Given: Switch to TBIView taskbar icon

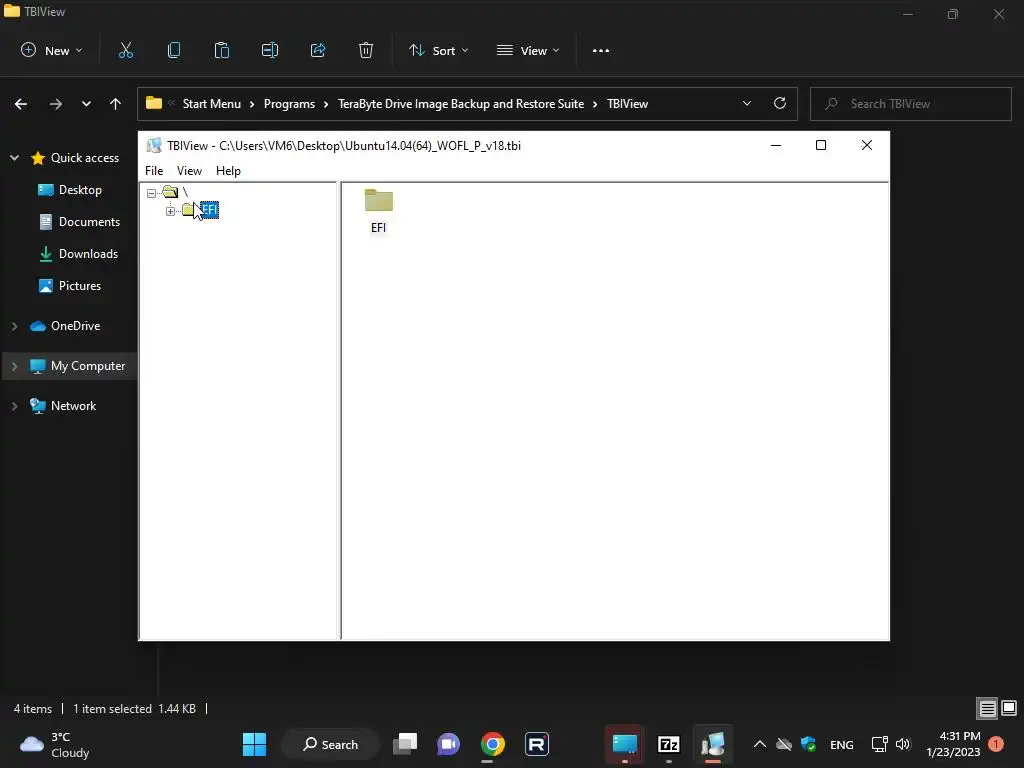Looking at the screenshot, I should click(713, 744).
